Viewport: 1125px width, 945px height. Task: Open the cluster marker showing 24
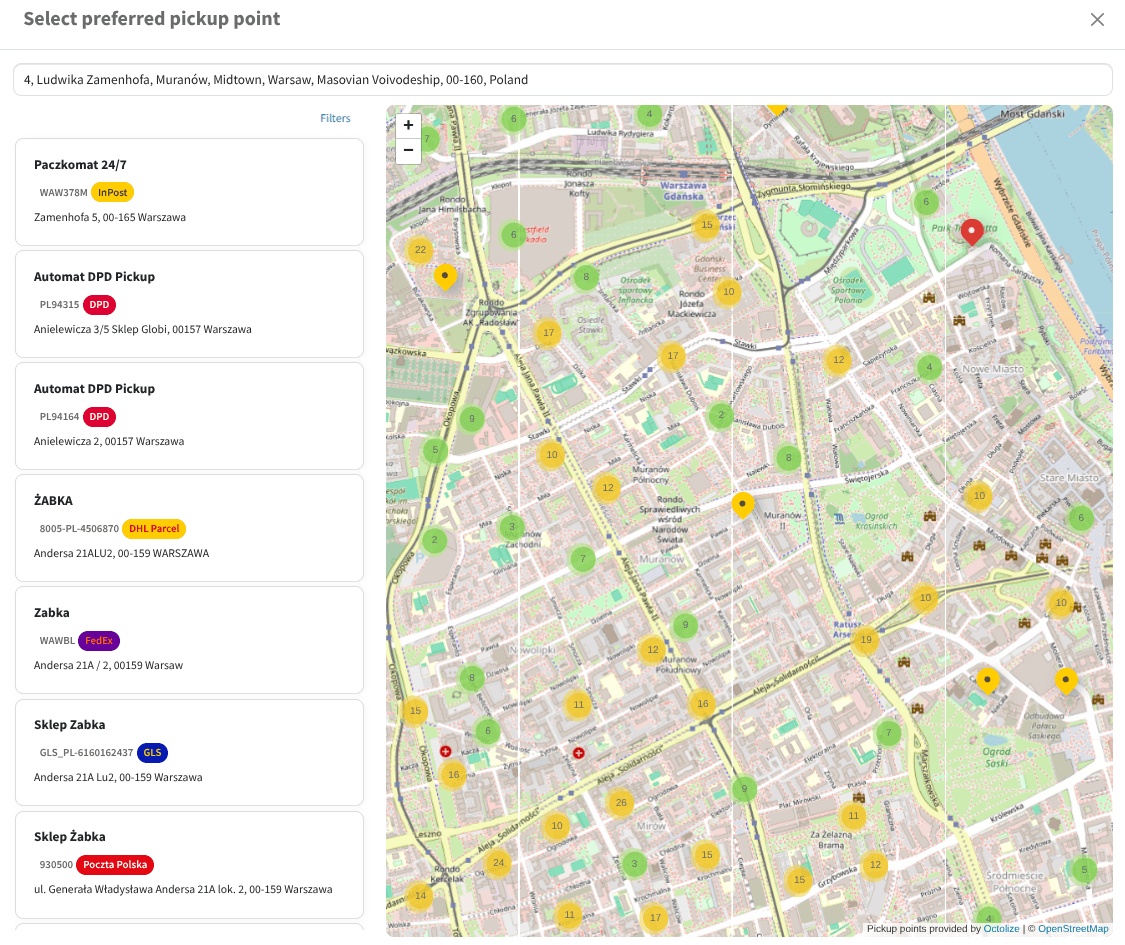pyautogui.click(x=499, y=862)
